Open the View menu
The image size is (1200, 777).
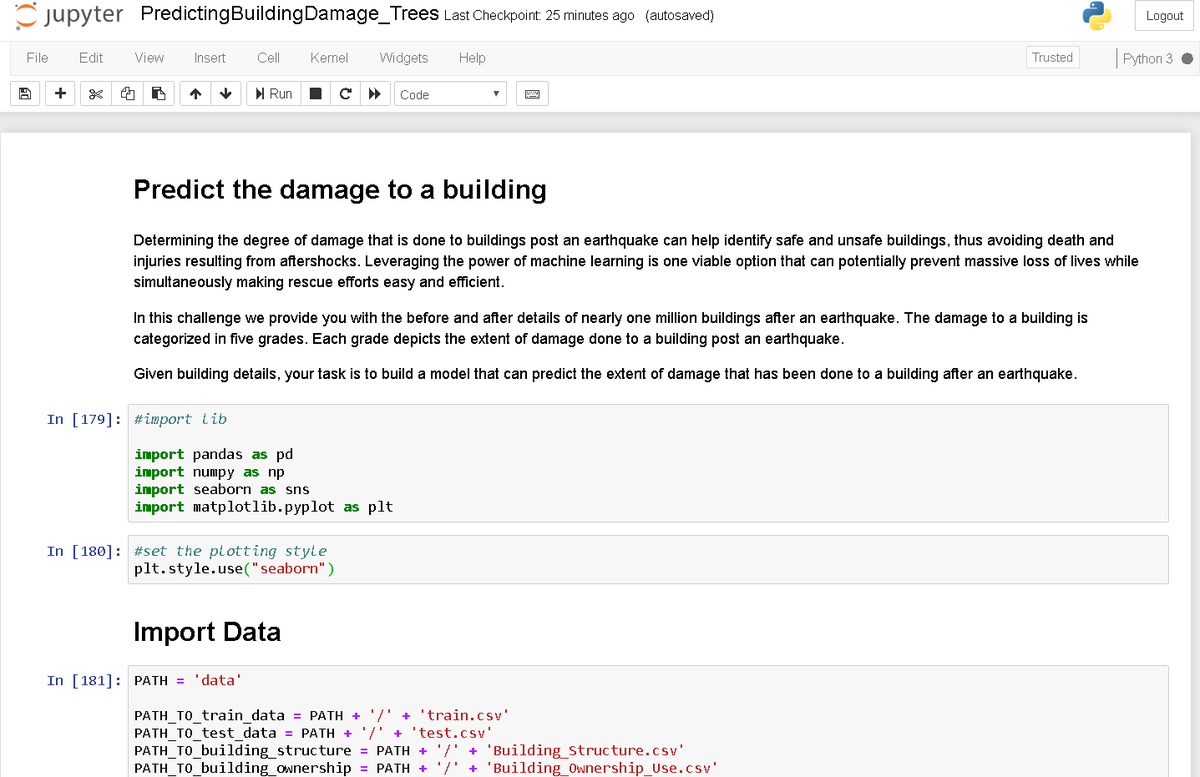[149, 58]
